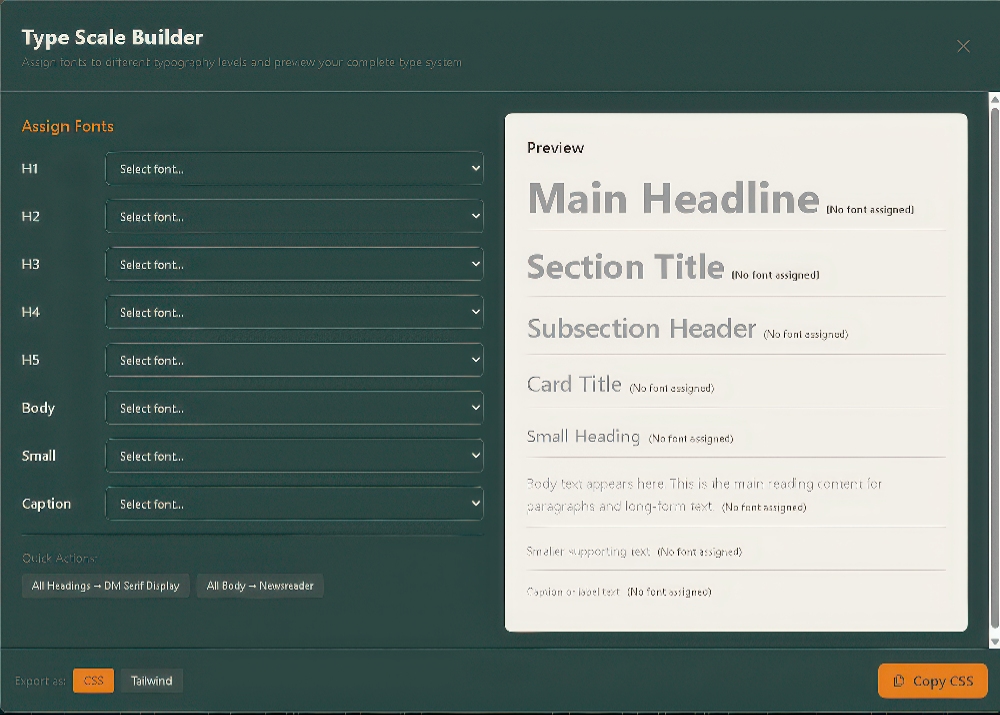The width and height of the screenshot is (1000, 715).
Task: Open the H4 font picker dropdown
Action: click(293, 312)
